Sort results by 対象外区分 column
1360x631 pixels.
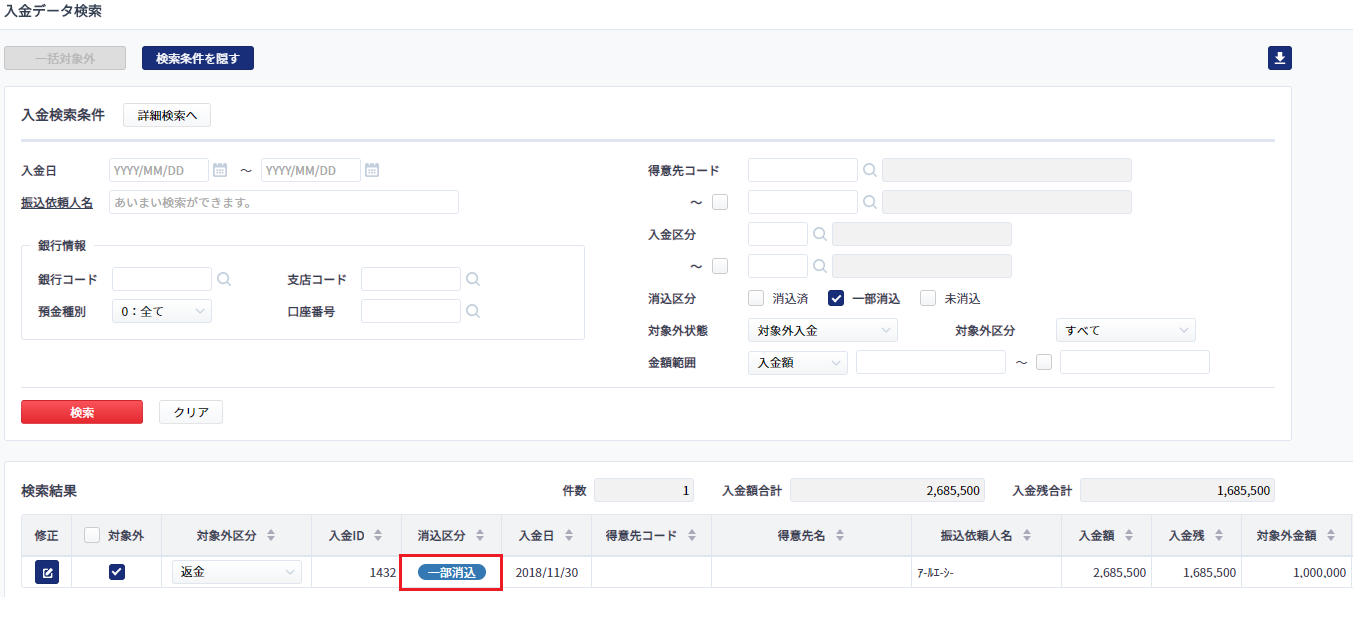coord(271,535)
